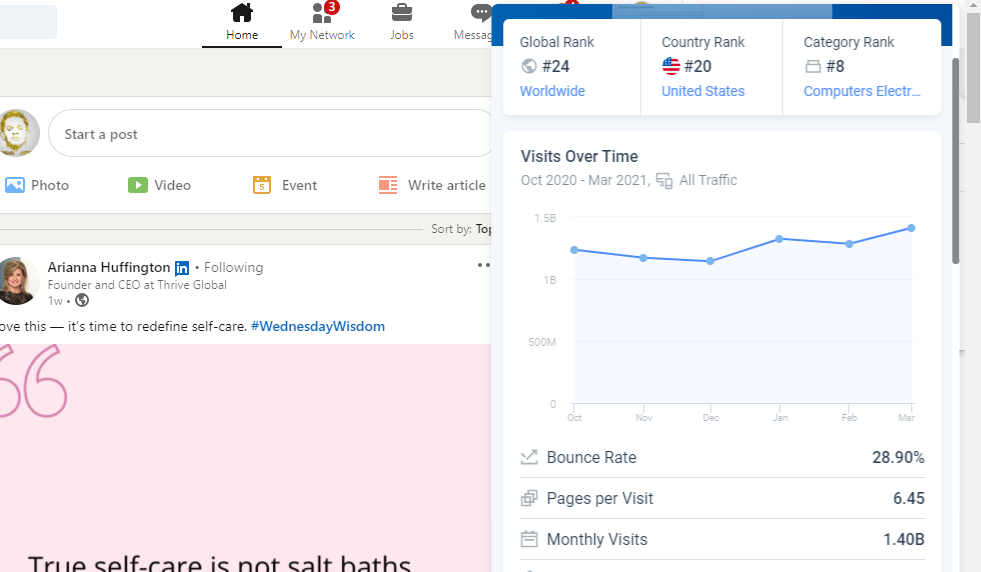Click the Nov data point on the chart
Viewport: 981px width, 572px height.
[643, 258]
